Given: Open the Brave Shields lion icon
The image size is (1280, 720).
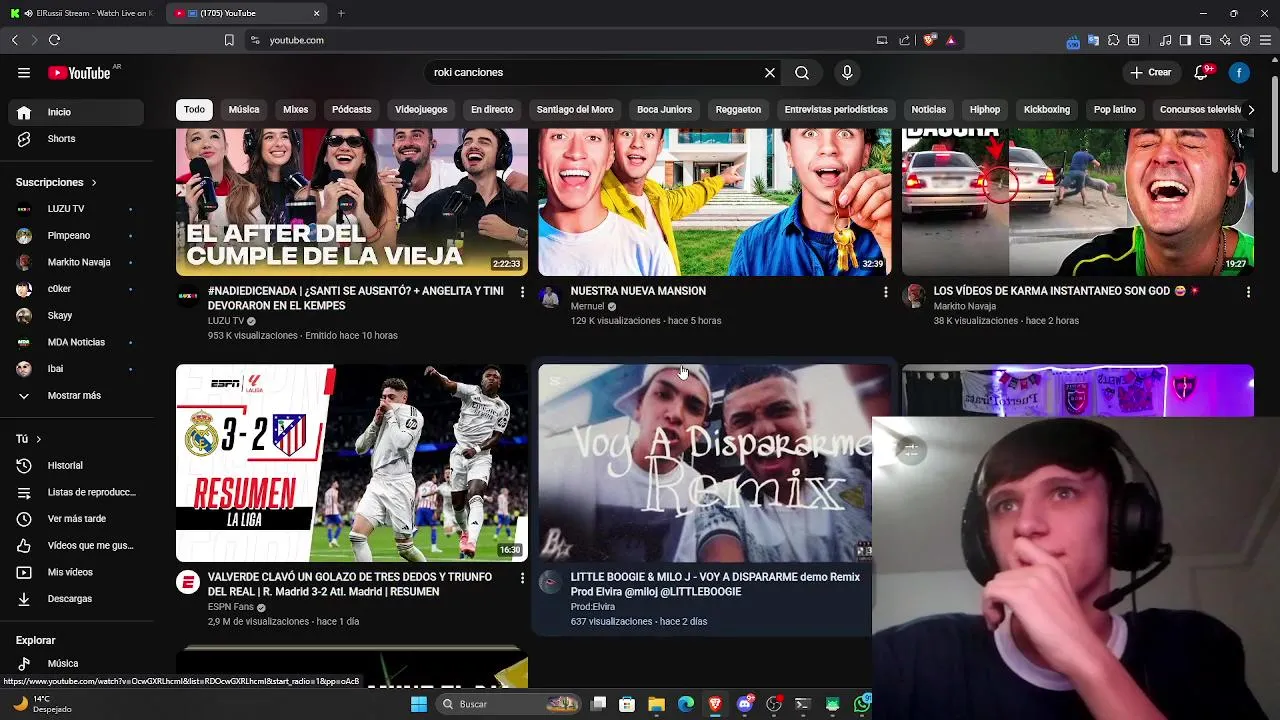Looking at the screenshot, I should coord(929,40).
